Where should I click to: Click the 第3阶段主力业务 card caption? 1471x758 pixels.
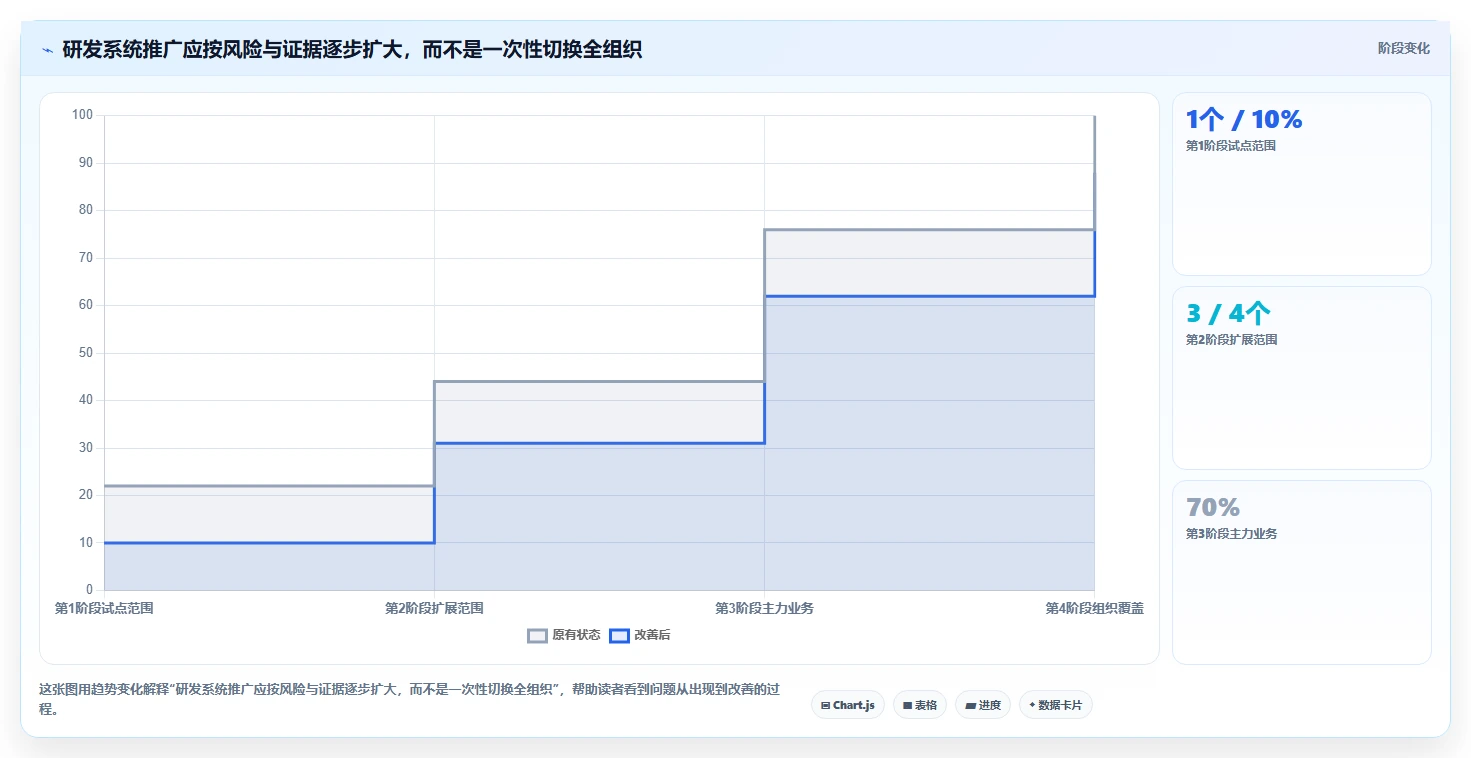1231,534
